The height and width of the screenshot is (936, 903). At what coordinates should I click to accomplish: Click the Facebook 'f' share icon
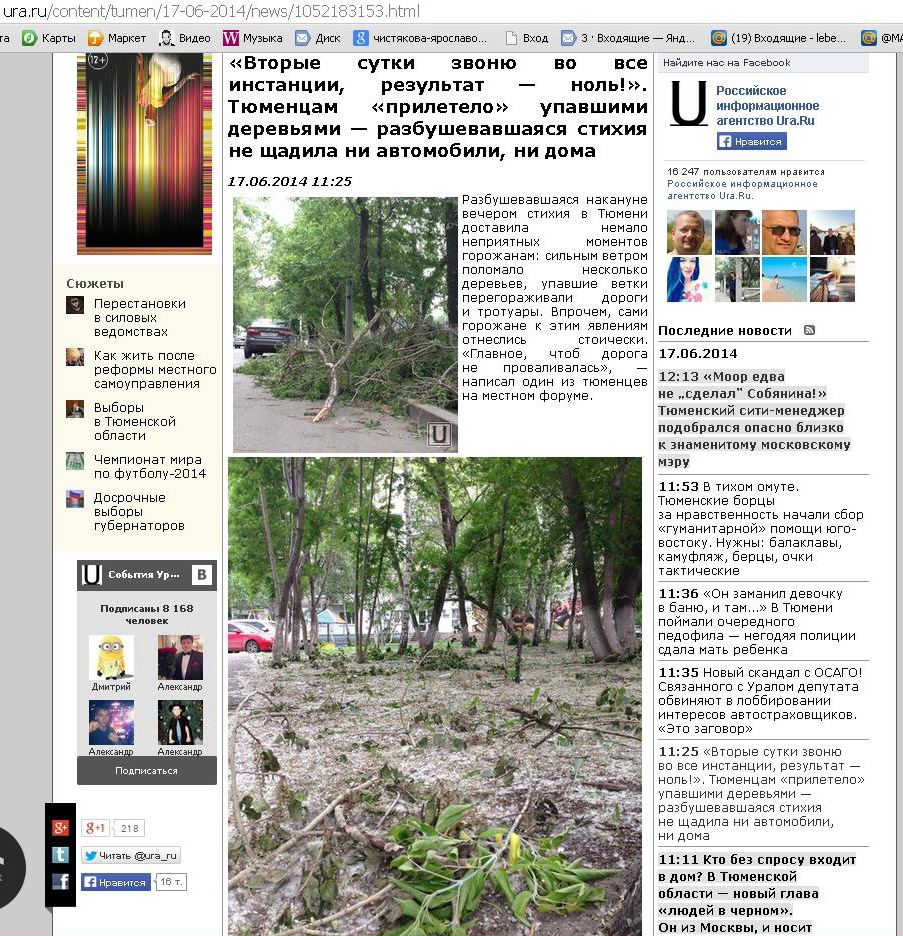pyautogui.click(x=60, y=881)
